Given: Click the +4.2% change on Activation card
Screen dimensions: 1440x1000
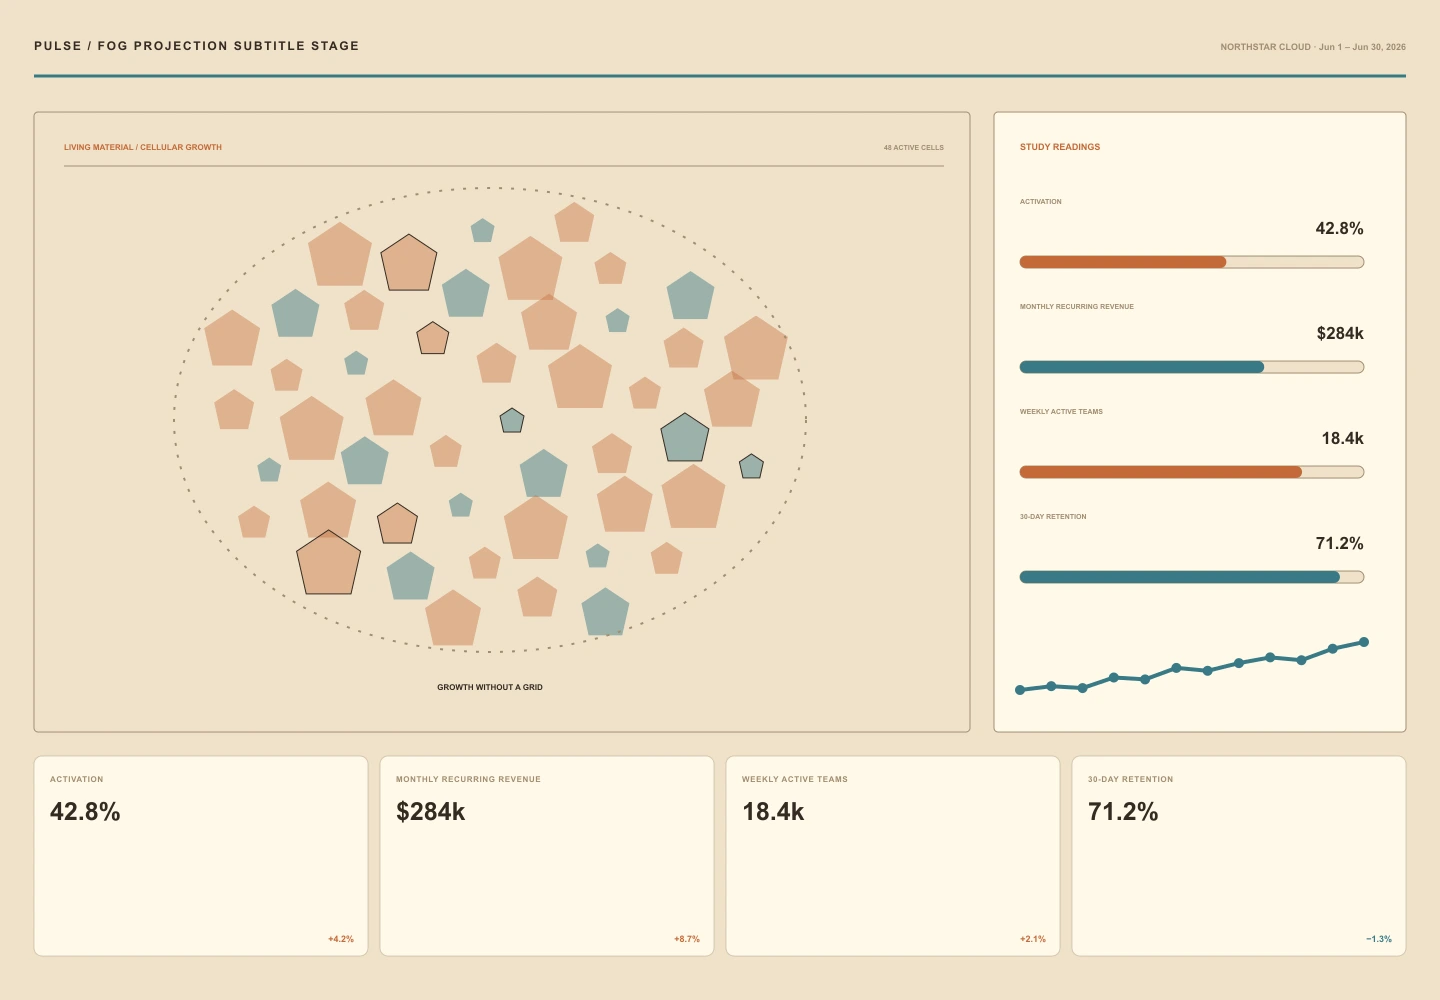Looking at the screenshot, I should point(341,939).
